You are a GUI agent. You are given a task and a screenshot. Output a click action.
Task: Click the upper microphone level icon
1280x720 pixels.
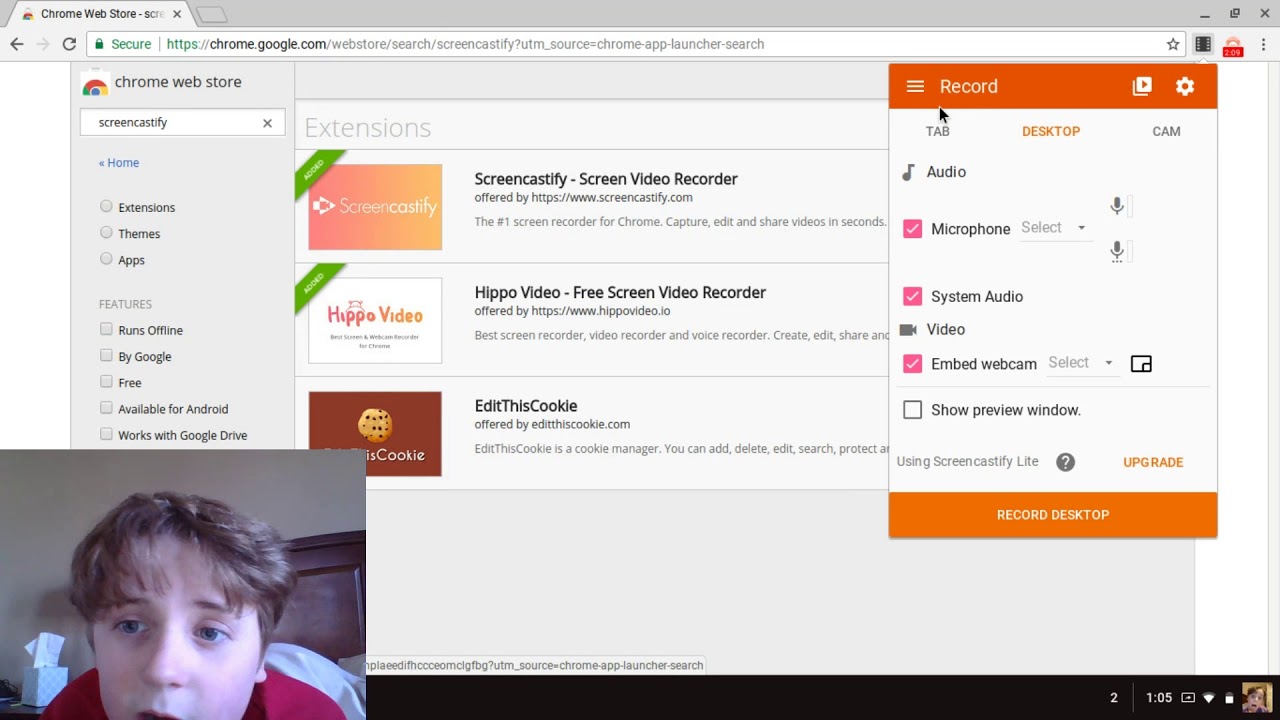coord(1117,206)
